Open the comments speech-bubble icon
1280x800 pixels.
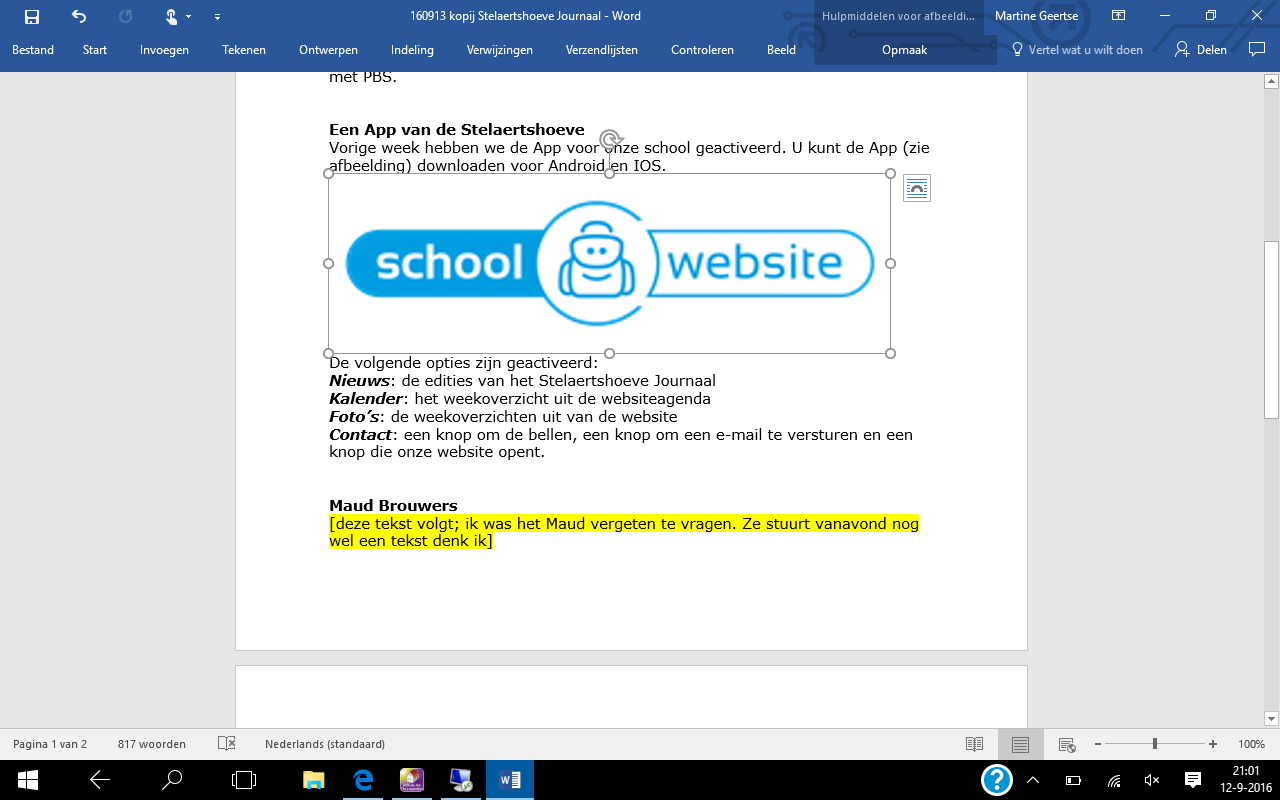pyautogui.click(x=1257, y=49)
